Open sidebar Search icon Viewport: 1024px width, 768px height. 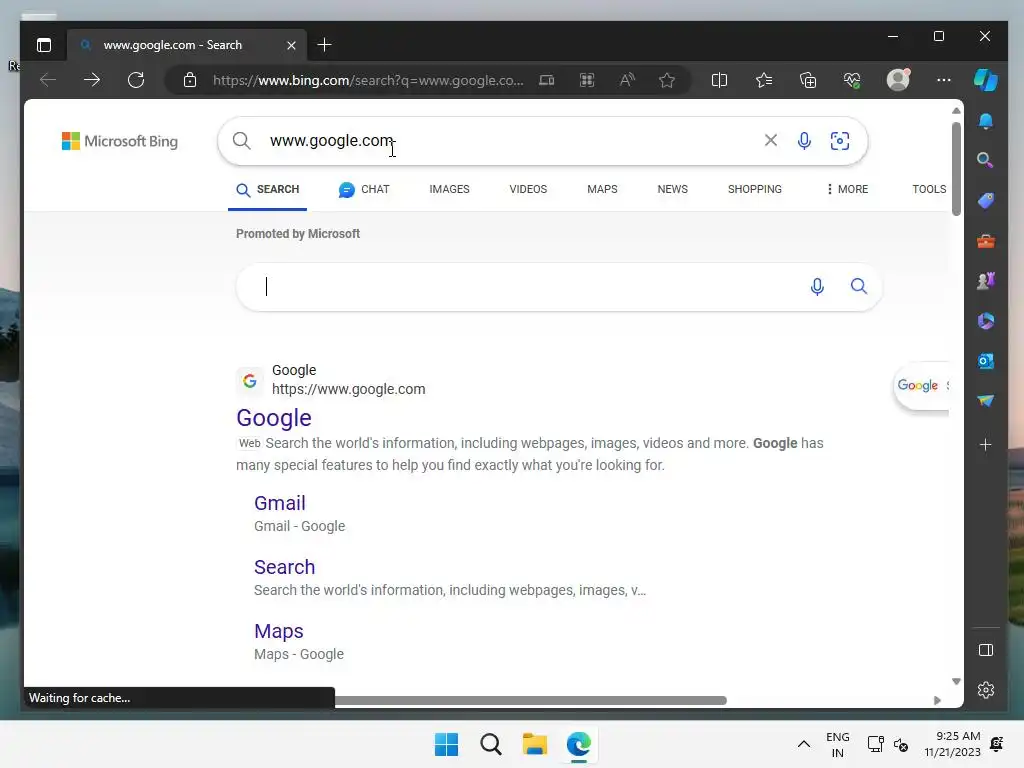point(985,160)
